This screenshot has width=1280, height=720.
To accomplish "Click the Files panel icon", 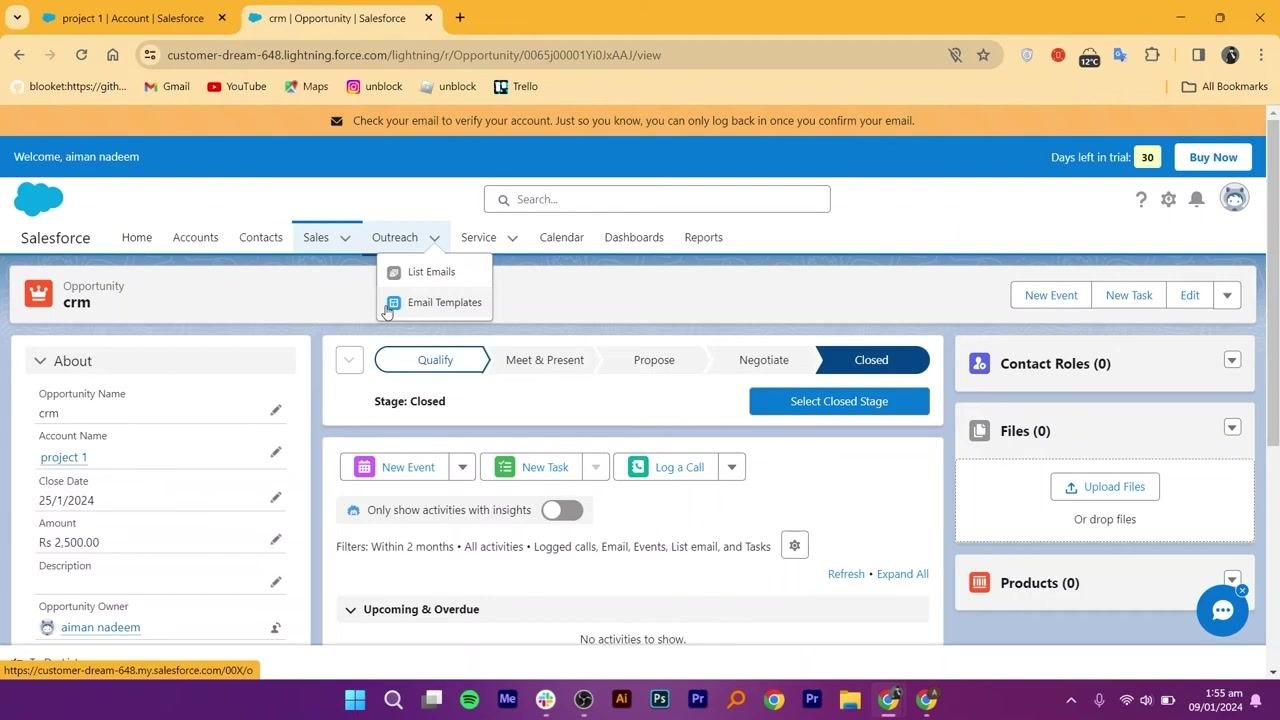I will 979,431.
